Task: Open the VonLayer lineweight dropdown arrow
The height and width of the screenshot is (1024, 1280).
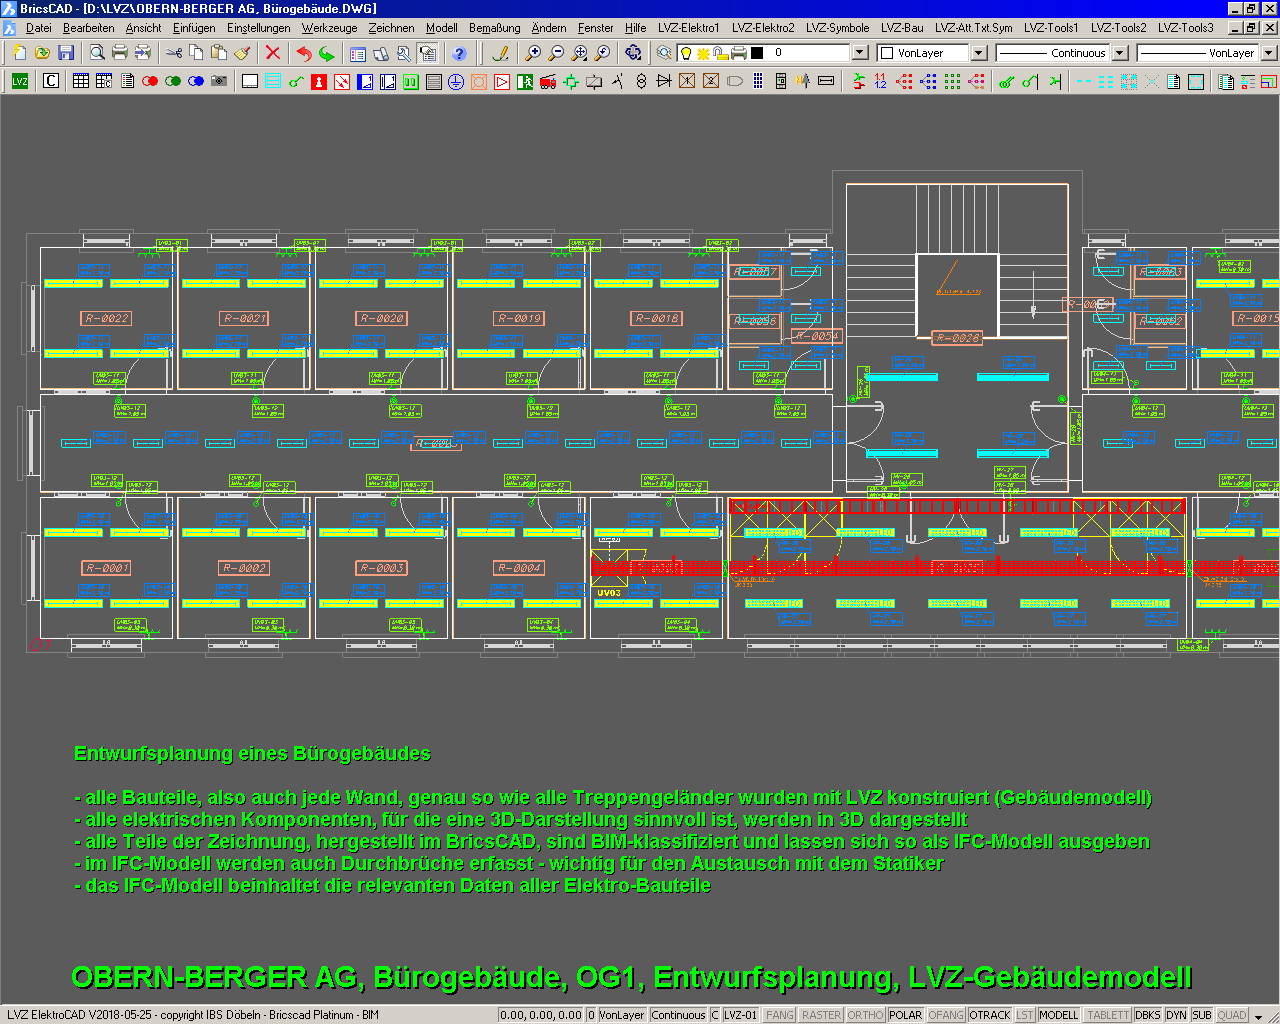Action: pyautogui.click(x=1269, y=53)
